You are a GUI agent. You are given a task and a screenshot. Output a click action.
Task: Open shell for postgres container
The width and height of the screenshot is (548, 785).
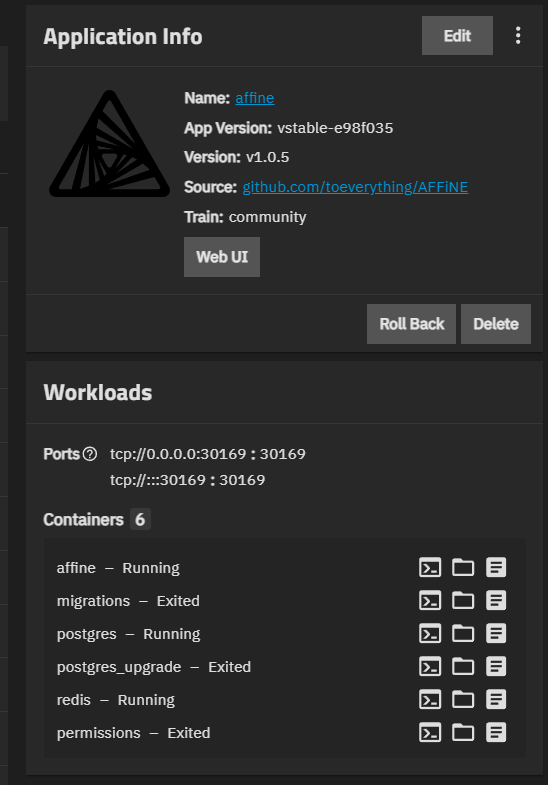pyautogui.click(x=430, y=634)
